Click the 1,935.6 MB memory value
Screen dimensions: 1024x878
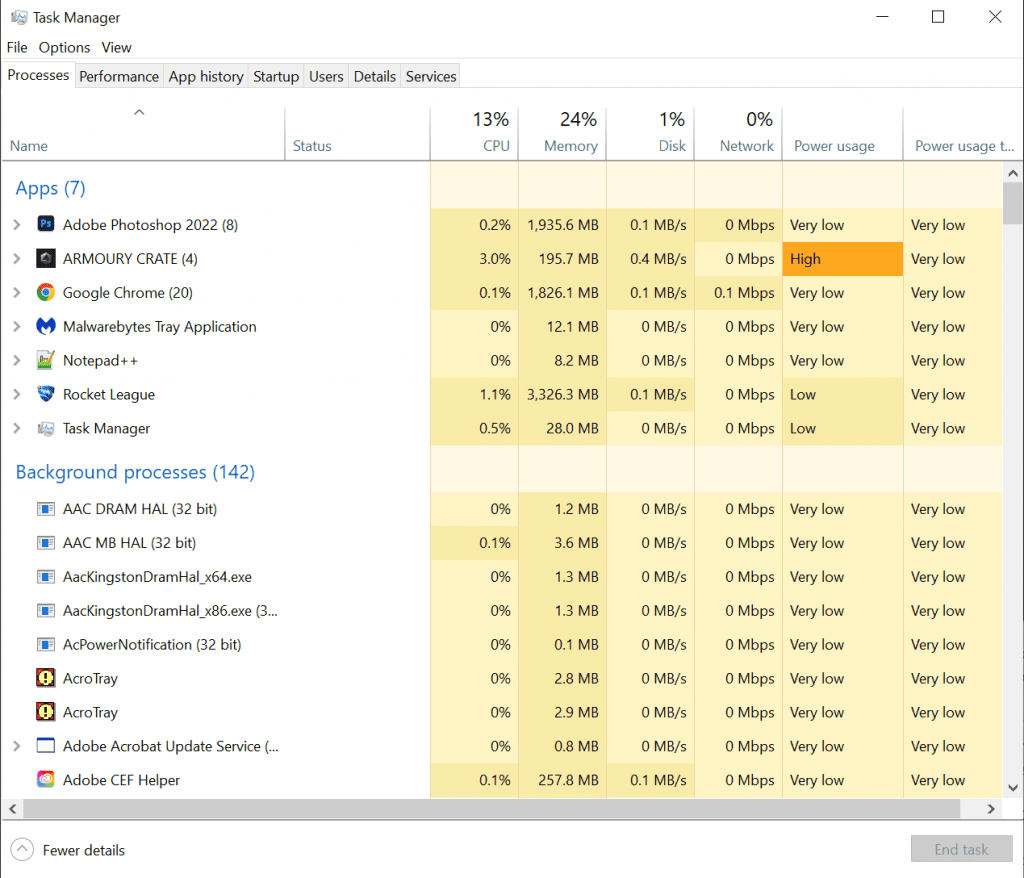coord(562,225)
